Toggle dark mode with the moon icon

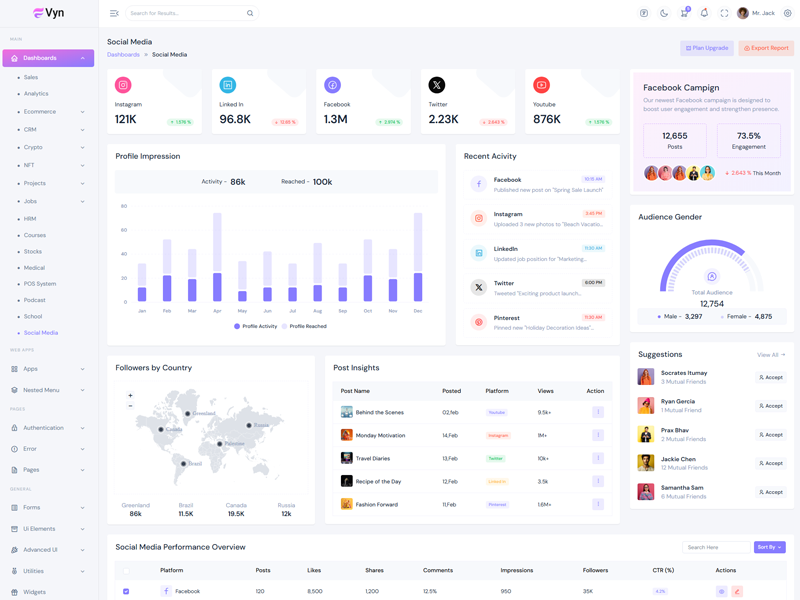pyautogui.click(x=664, y=13)
